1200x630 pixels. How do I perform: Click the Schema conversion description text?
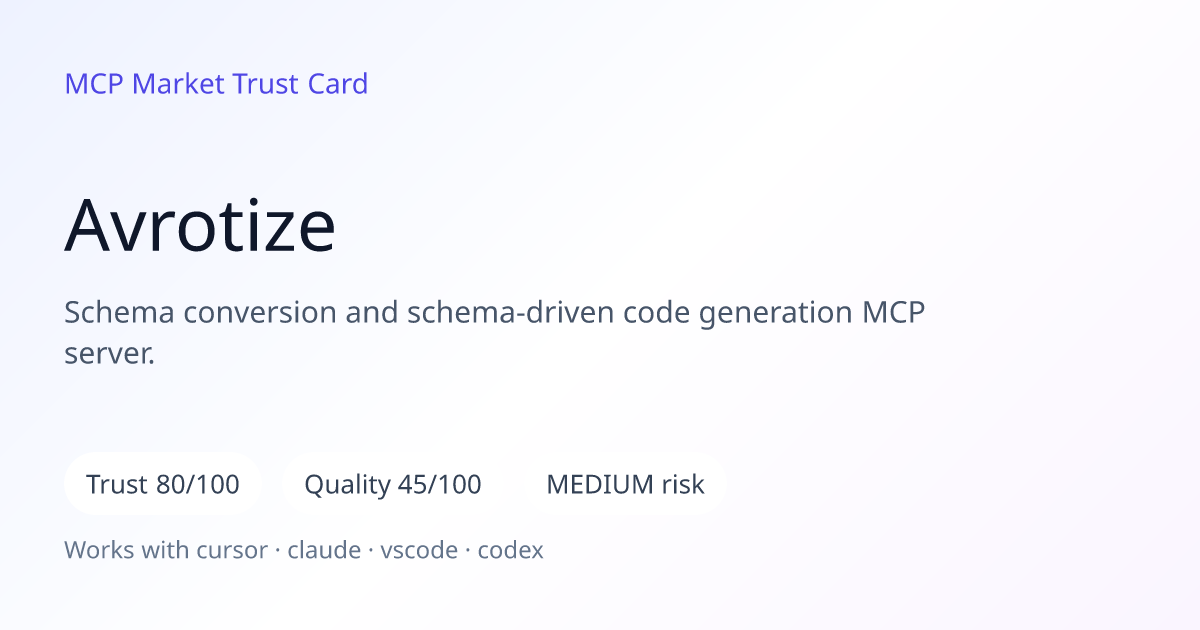tap(495, 332)
